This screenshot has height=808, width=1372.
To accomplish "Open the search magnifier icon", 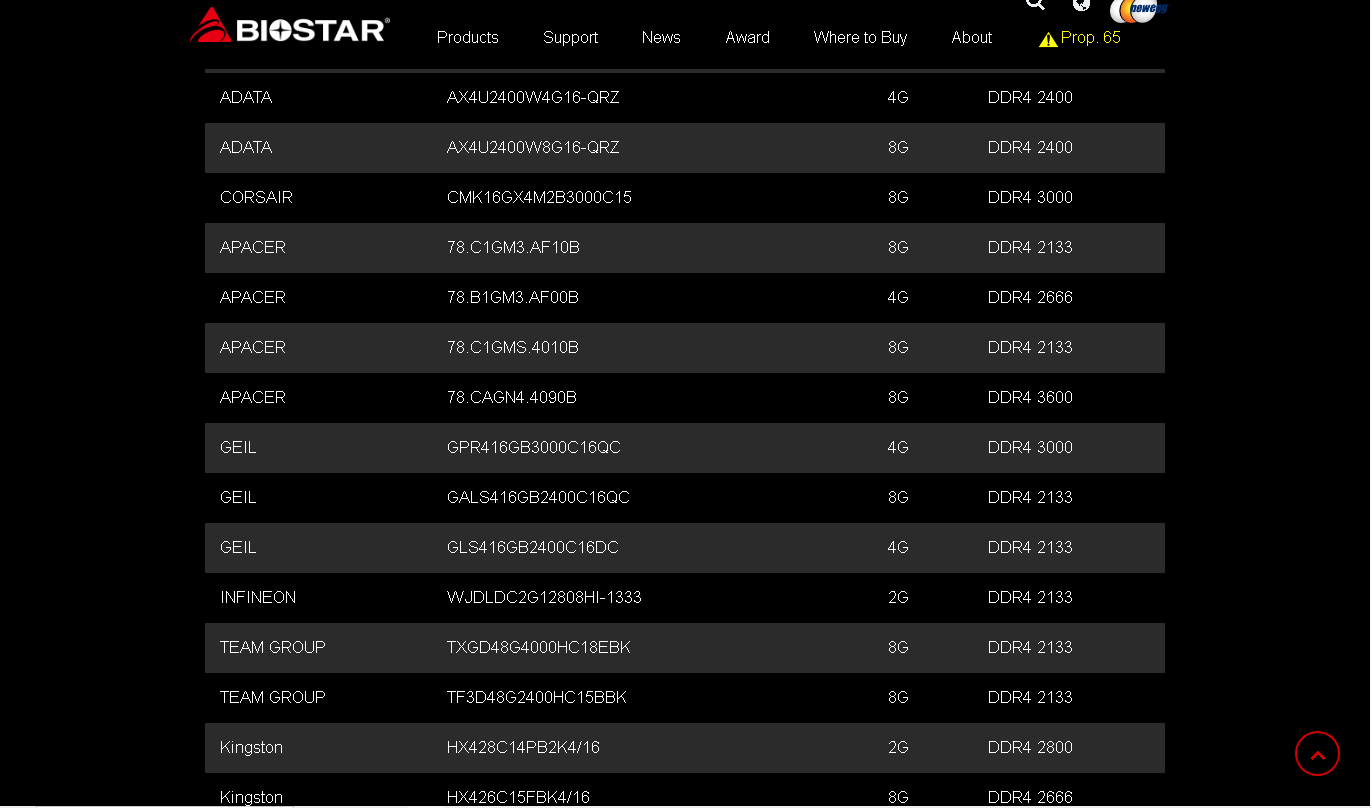I will tap(1035, 4).
